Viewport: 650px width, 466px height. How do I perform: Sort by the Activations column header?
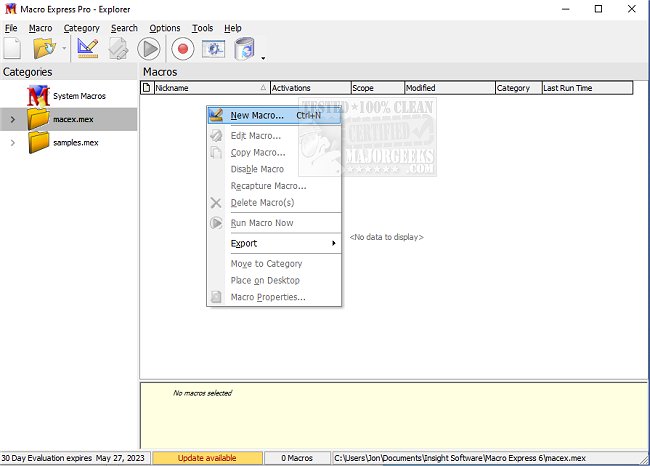coord(310,88)
